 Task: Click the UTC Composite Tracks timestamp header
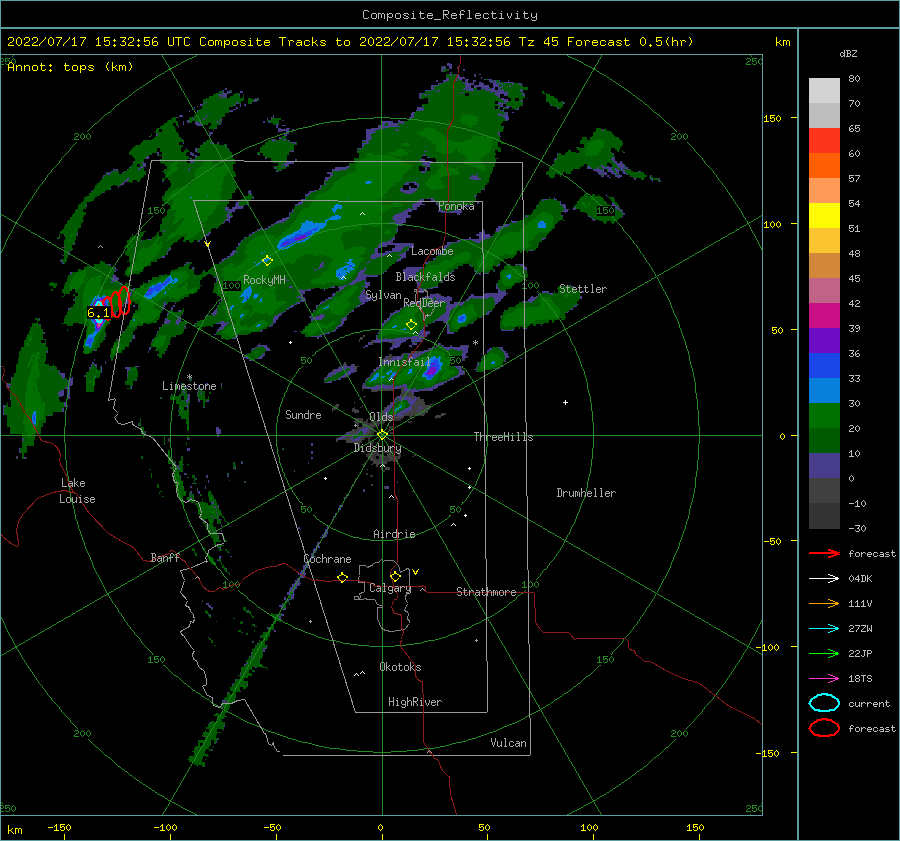pos(350,42)
